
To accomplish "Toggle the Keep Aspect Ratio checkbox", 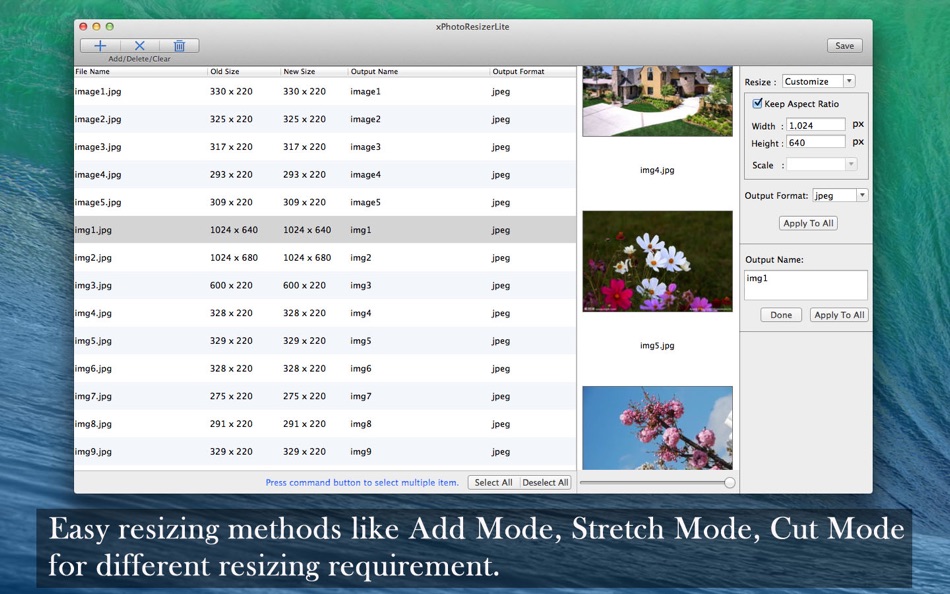I will coord(757,104).
